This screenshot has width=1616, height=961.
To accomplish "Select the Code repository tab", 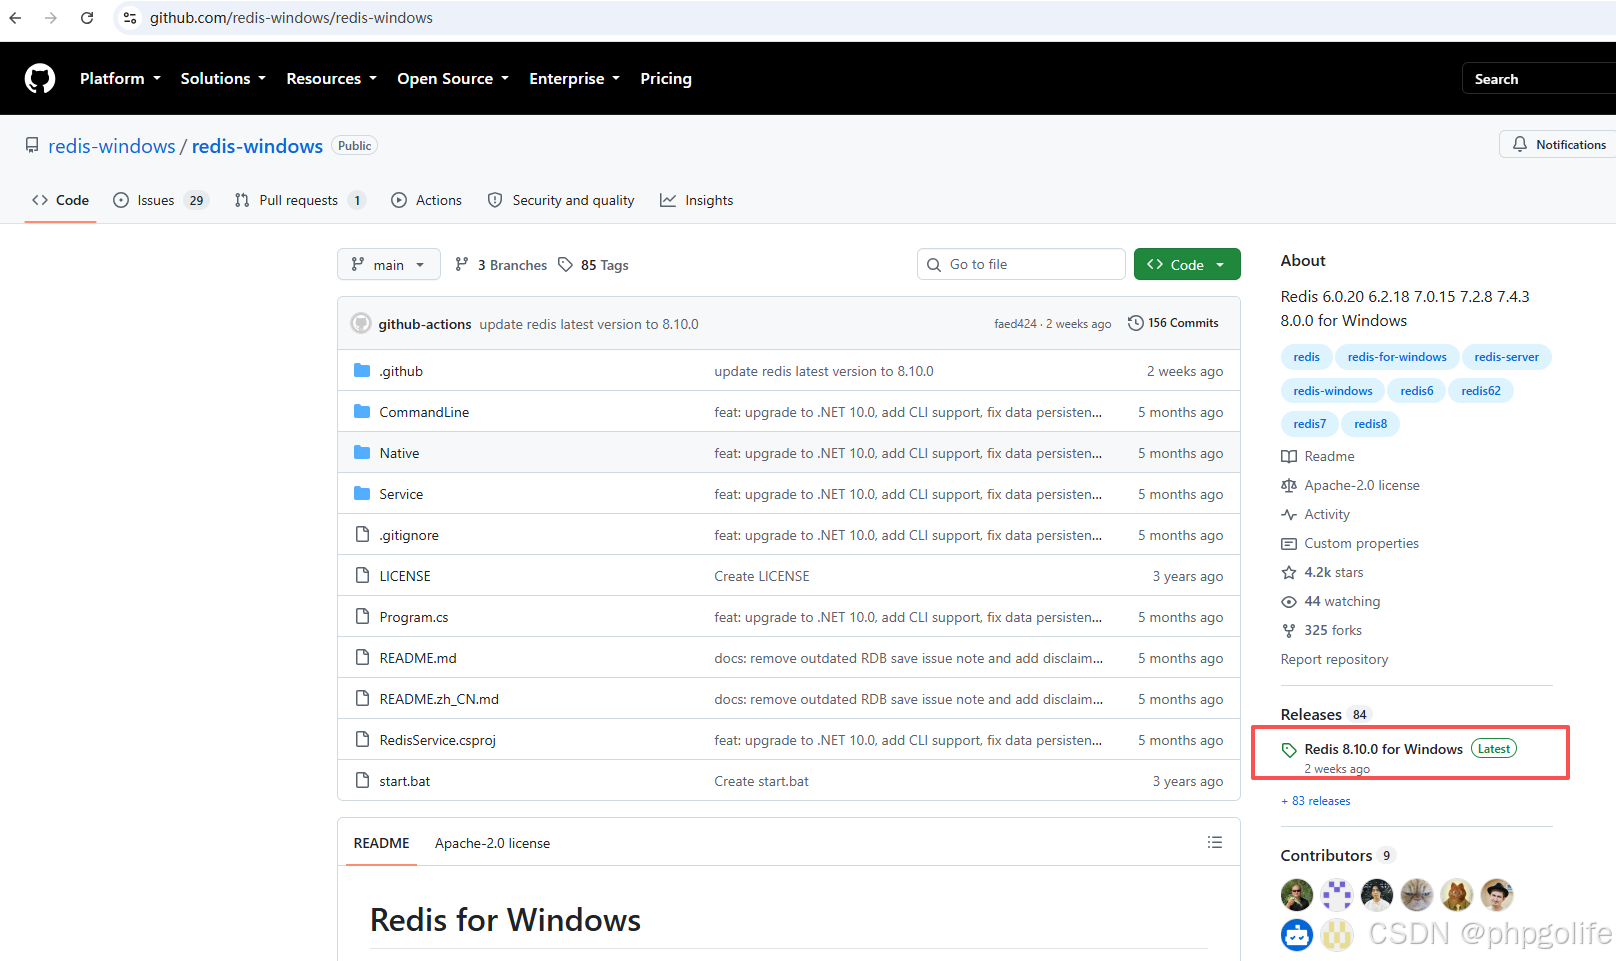I will click(61, 201).
